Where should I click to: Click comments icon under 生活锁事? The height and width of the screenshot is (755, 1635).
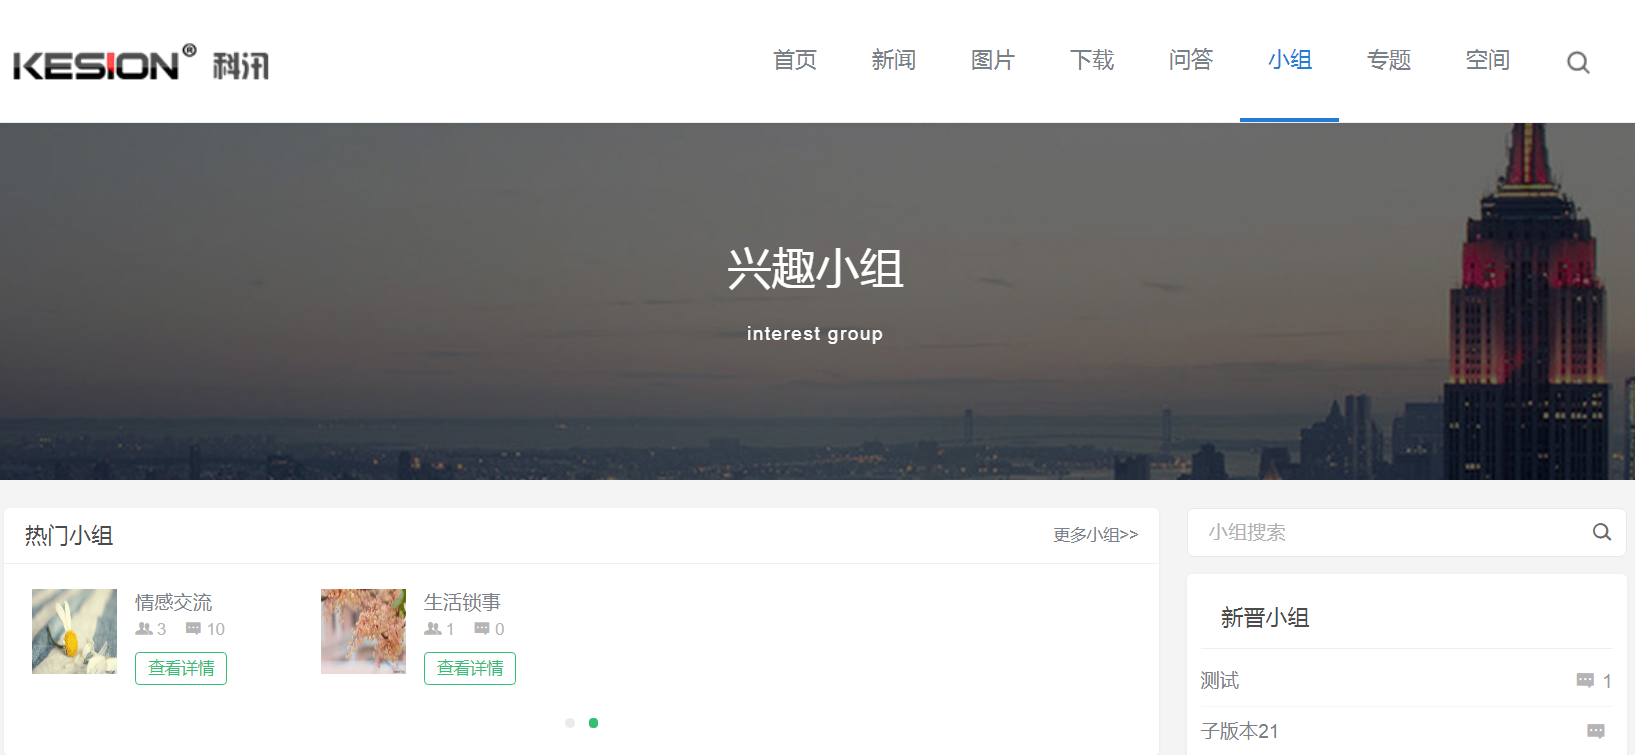click(482, 629)
